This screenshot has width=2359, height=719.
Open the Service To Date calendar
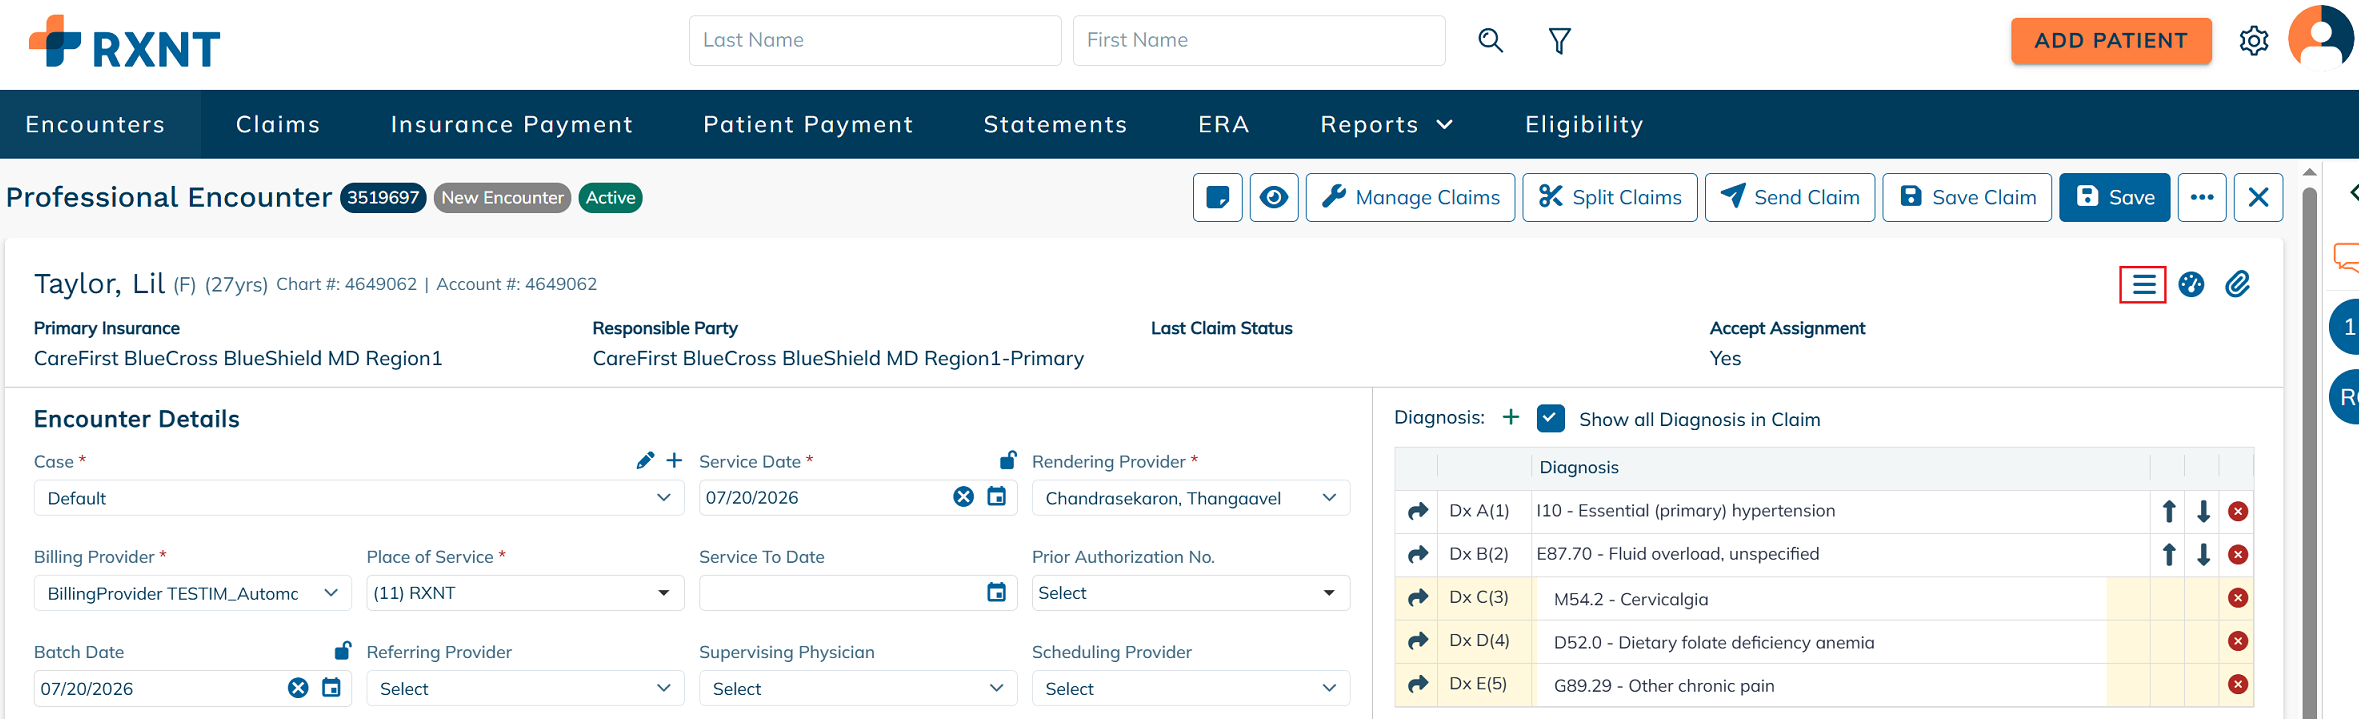coord(997,592)
